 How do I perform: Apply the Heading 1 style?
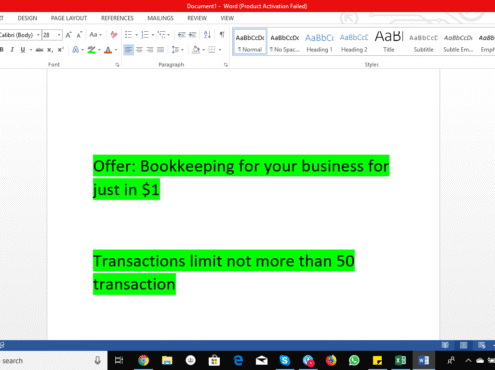point(319,42)
